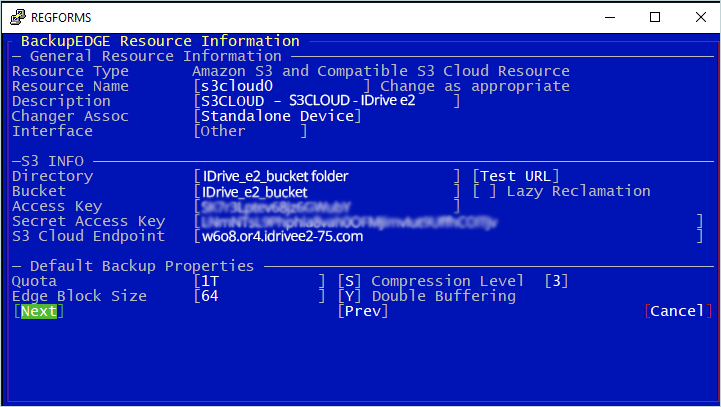Click the Test URL button
The height and width of the screenshot is (407, 721).
tap(516, 176)
